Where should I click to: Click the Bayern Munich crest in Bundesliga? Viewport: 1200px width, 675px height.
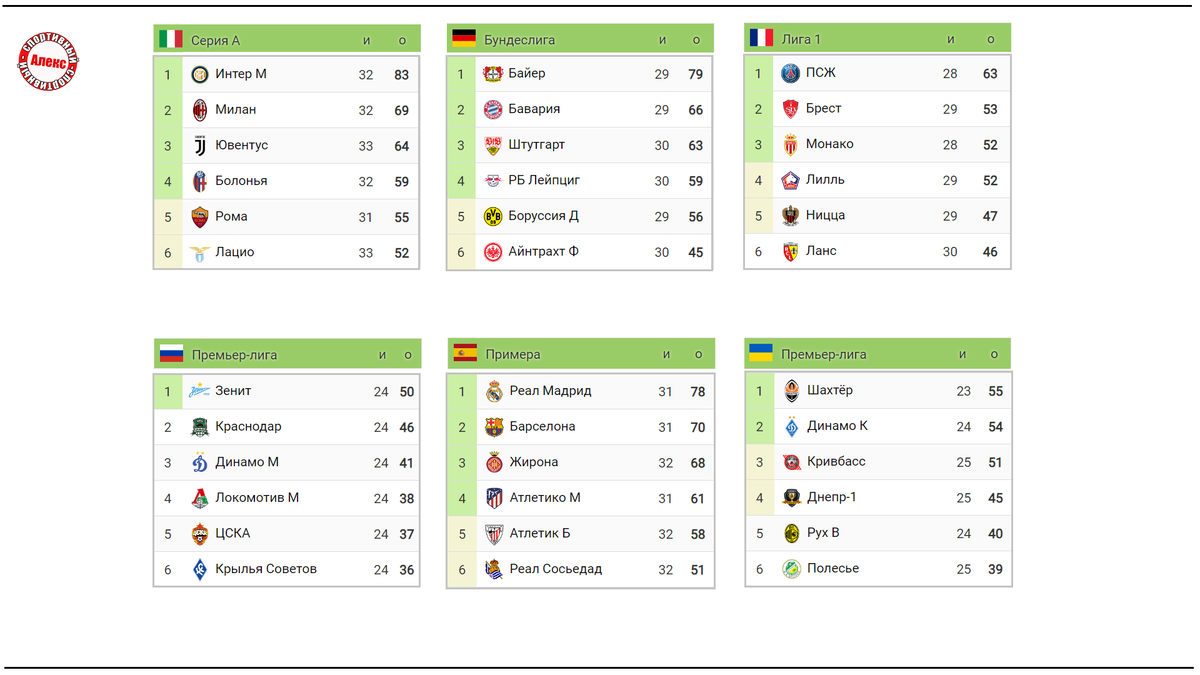click(x=493, y=109)
